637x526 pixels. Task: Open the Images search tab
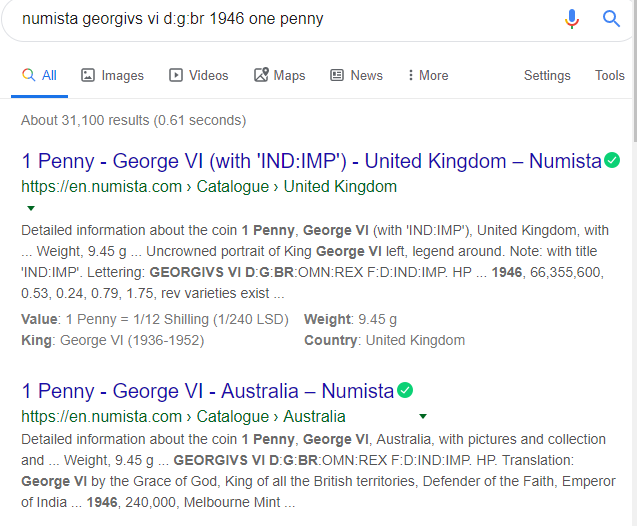(x=112, y=75)
